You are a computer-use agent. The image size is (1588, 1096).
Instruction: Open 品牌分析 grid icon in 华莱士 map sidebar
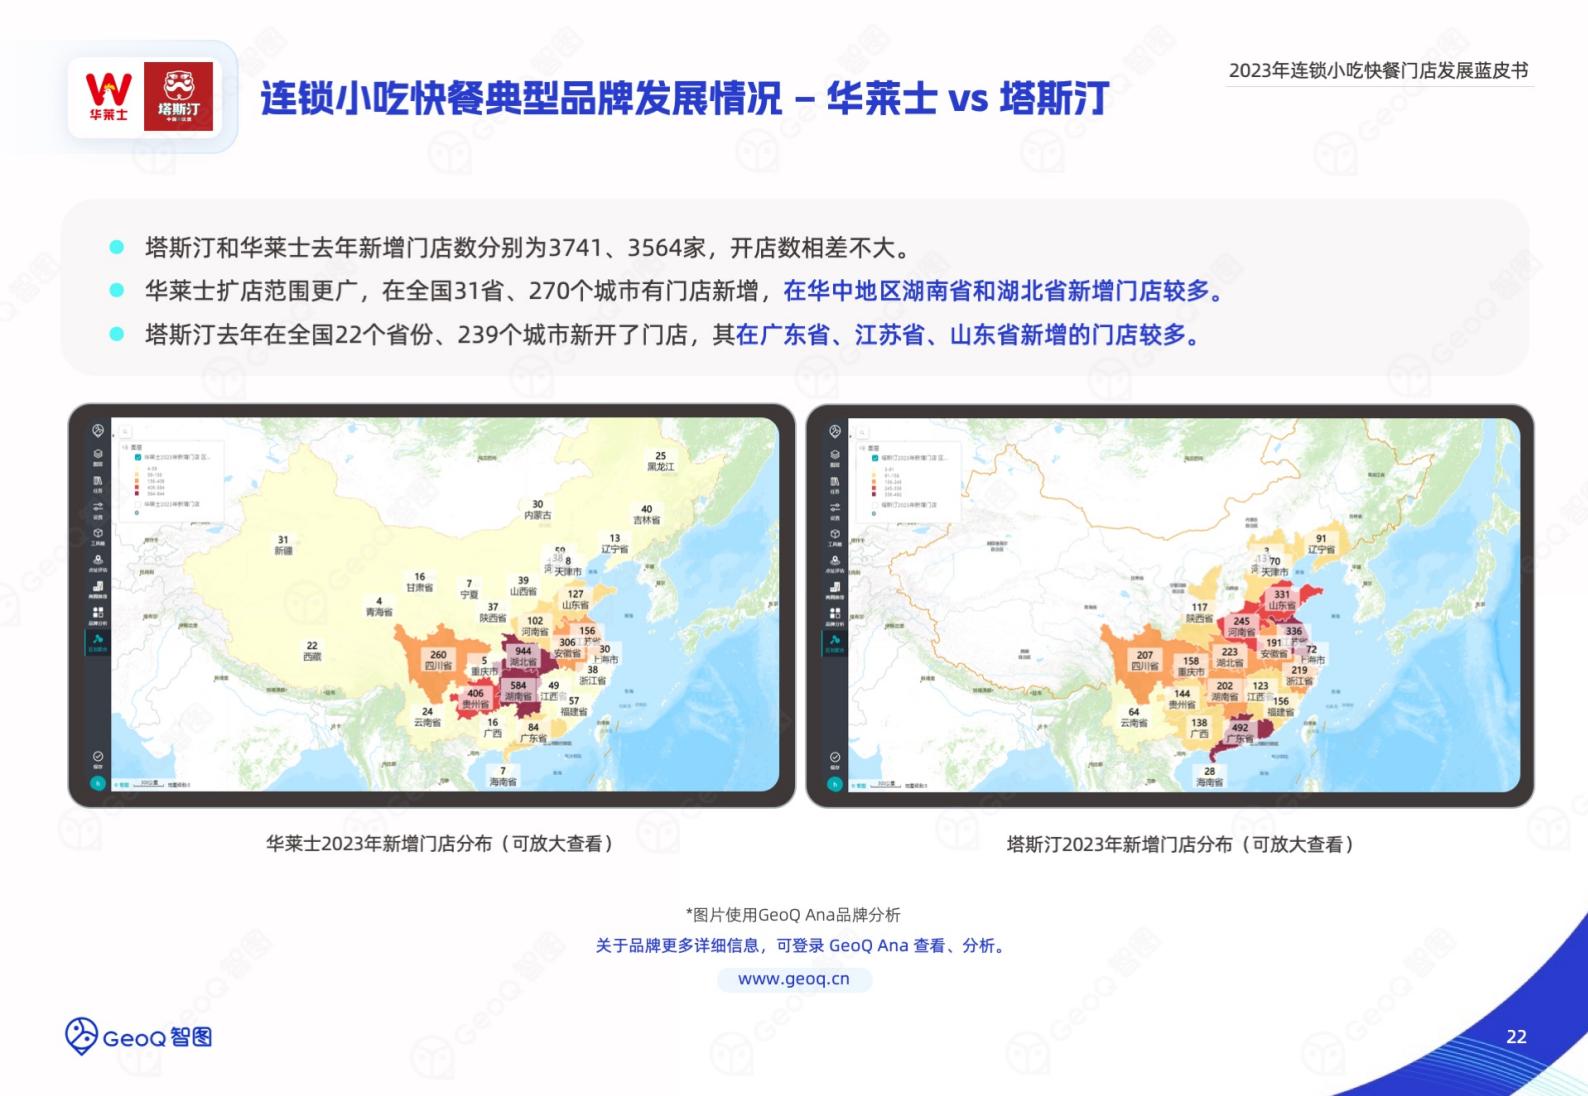click(x=98, y=615)
